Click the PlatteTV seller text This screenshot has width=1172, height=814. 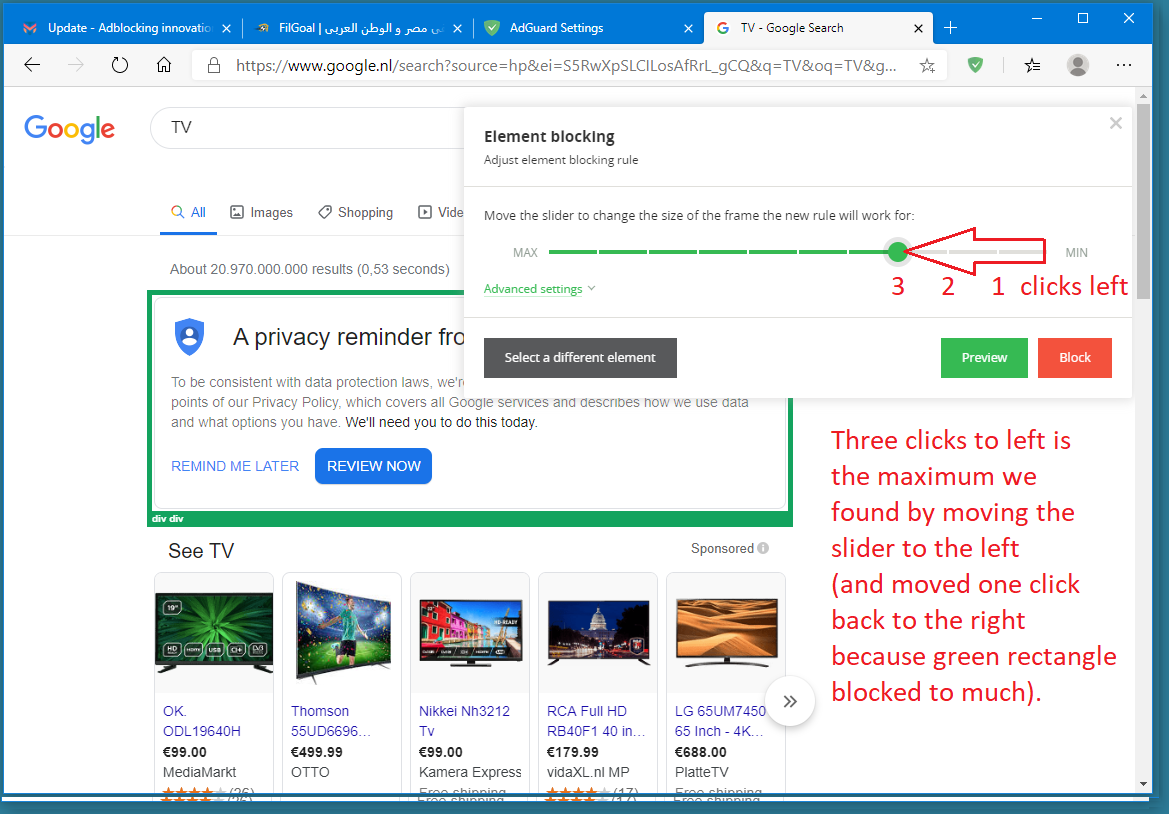tap(700, 772)
